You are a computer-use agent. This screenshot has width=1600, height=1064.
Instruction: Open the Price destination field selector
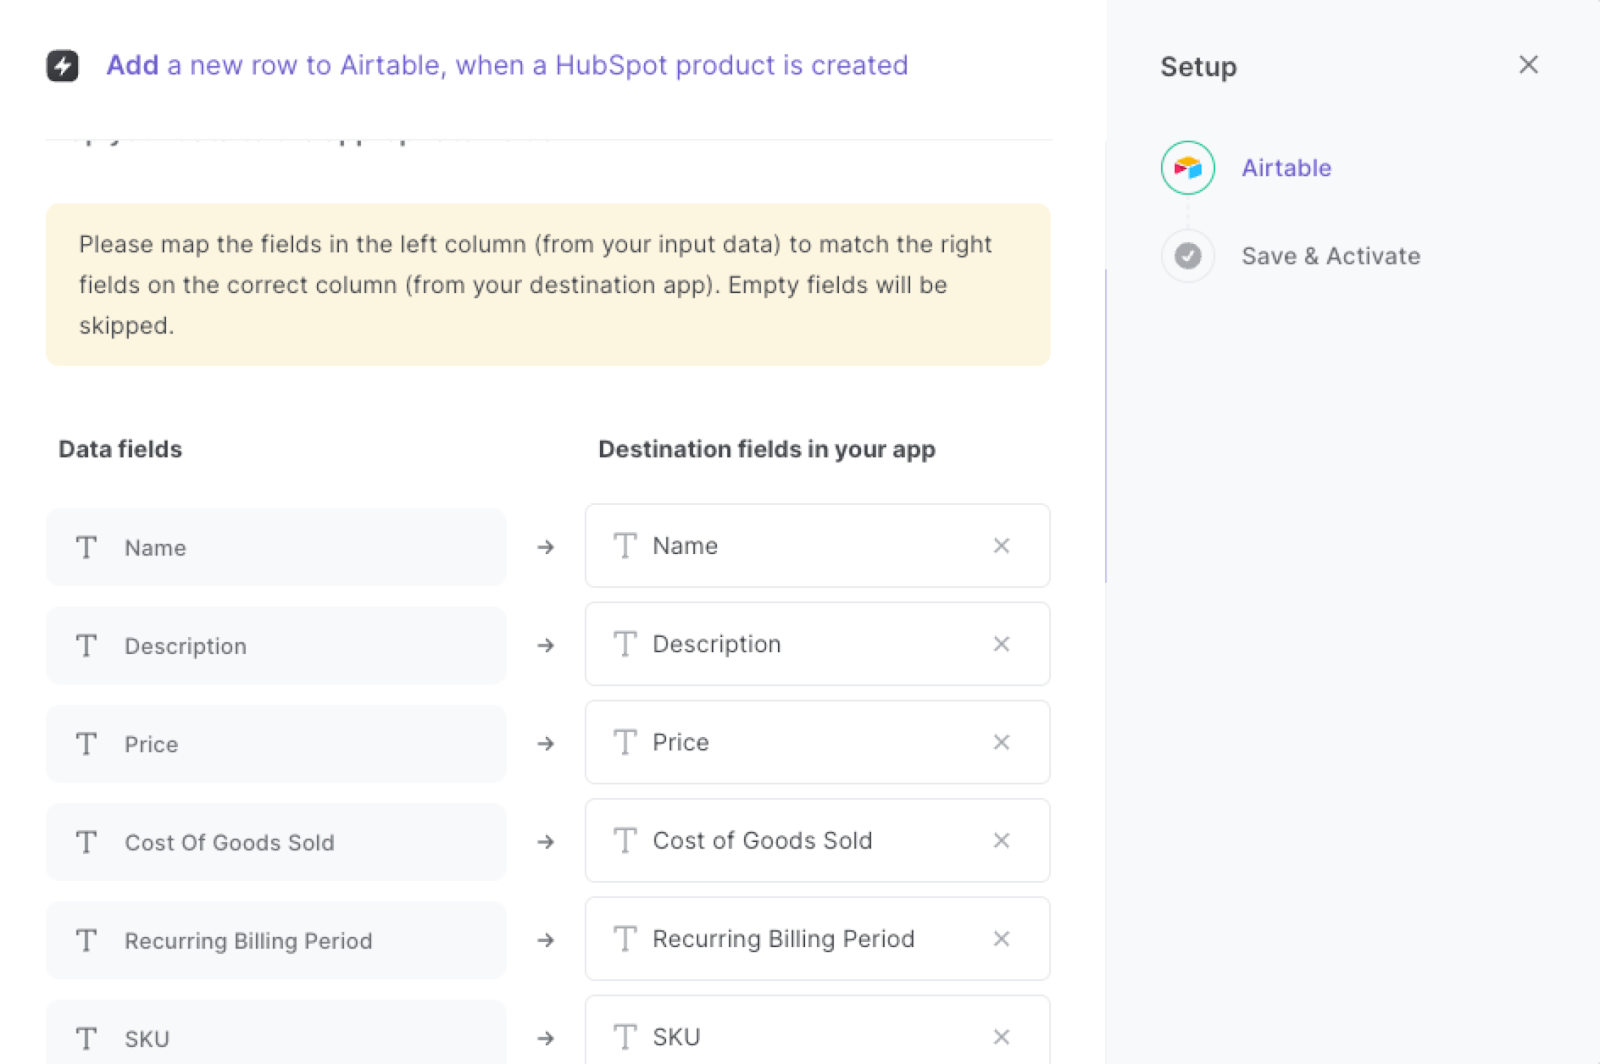[817, 742]
